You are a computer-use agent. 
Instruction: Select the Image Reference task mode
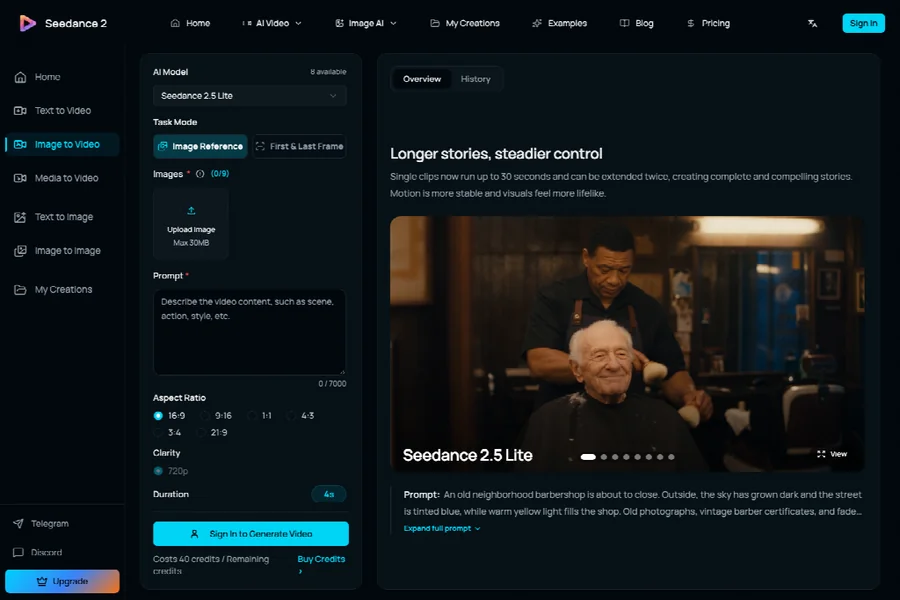[200, 146]
